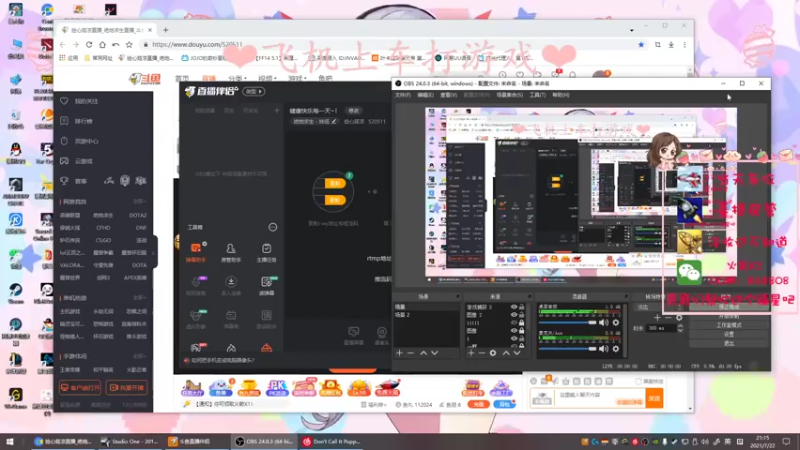The height and width of the screenshot is (450, 800).
Task: Switch to the 鱼吧 tab on Douyu
Action: [325, 78]
